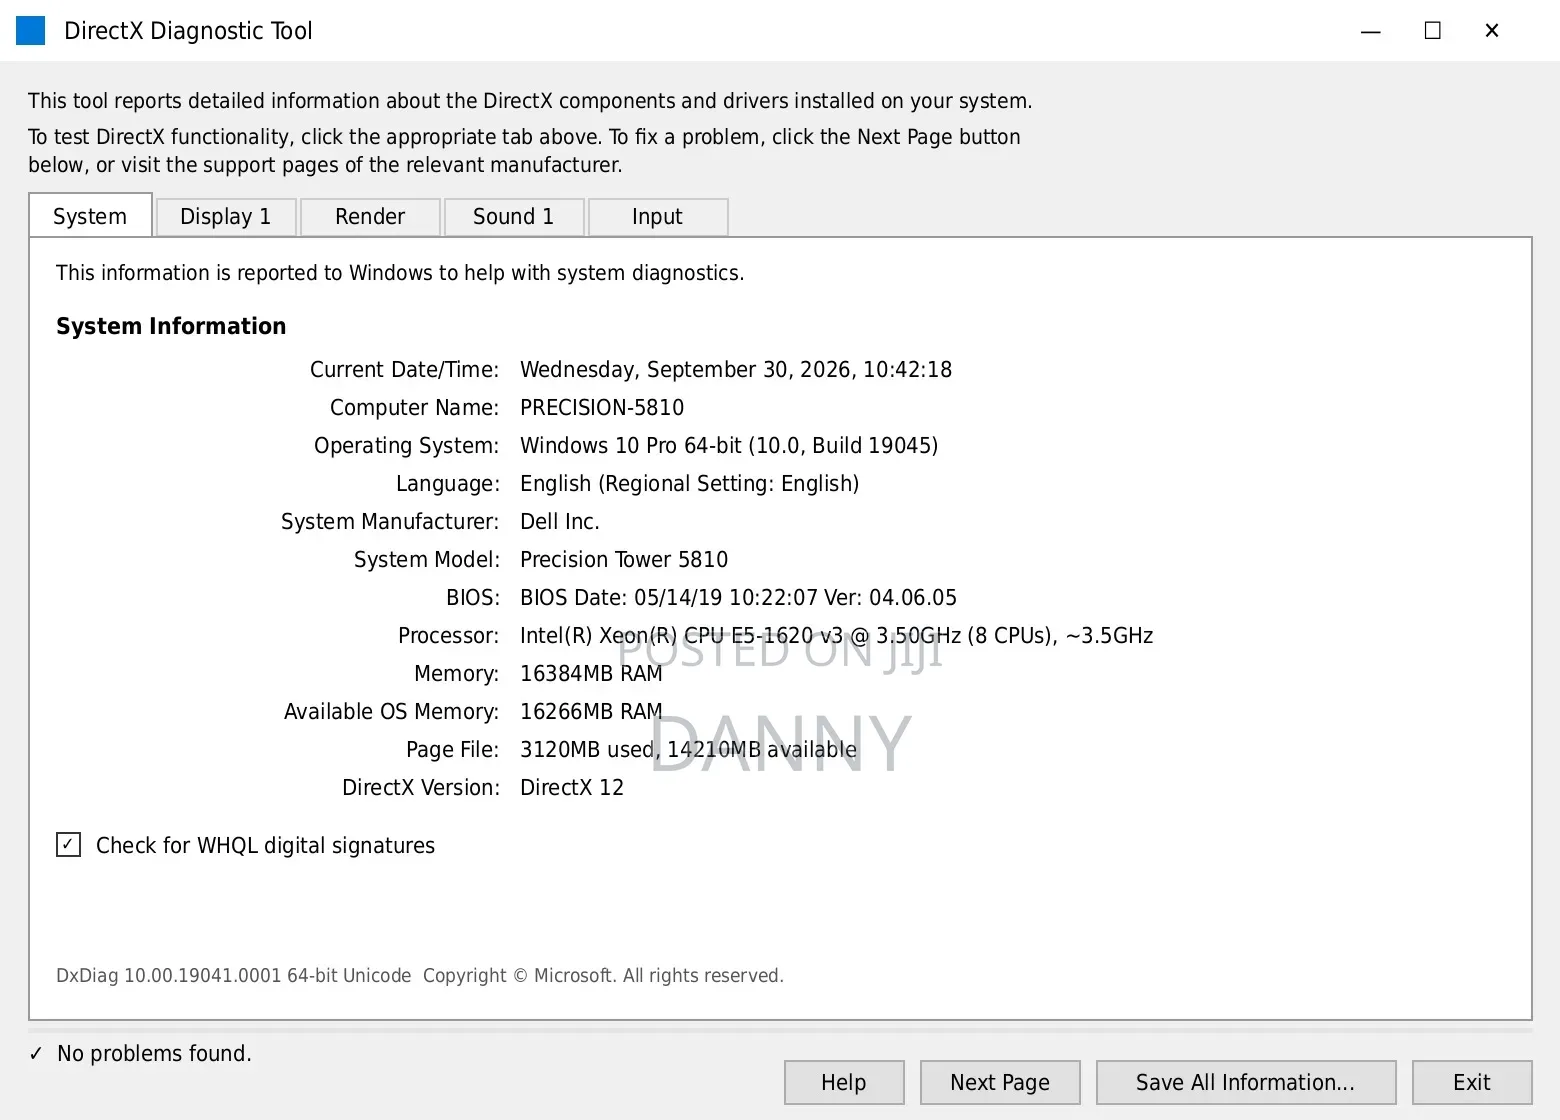Toggle Check for WHQL digital signatures checkbox
The width and height of the screenshot is (1560, 1120).
coord(69,845)
